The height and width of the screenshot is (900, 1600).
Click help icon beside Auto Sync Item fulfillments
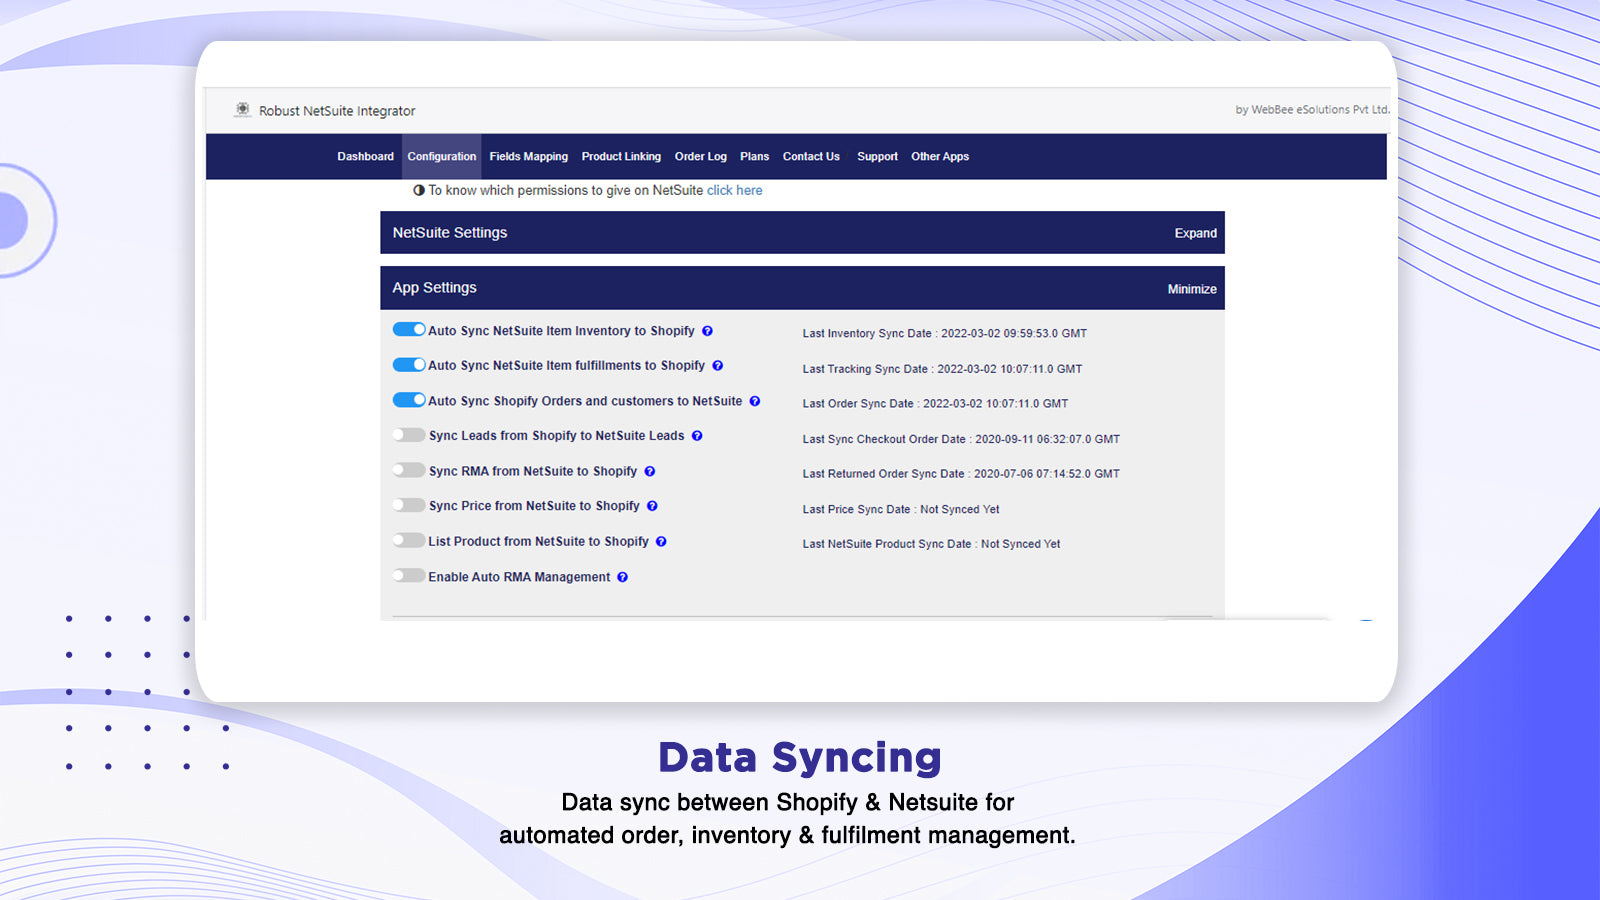coord(718,366)
